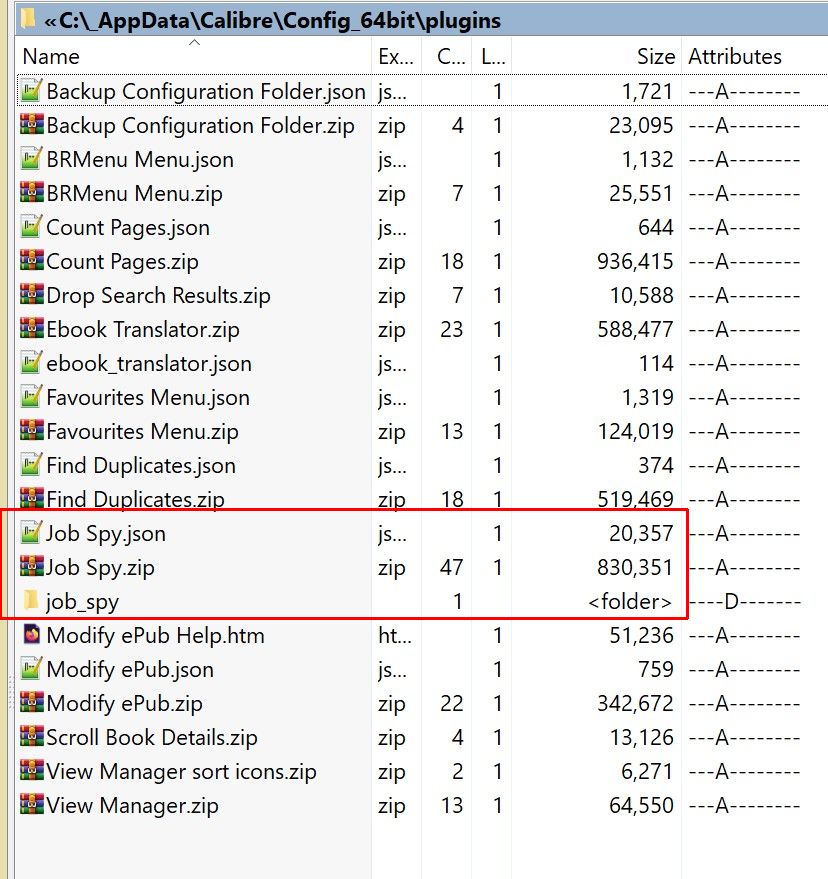828x879 pixels.
Task: Click the ht... extension of Modify ePub Help
Action: (x=395, y=636)
